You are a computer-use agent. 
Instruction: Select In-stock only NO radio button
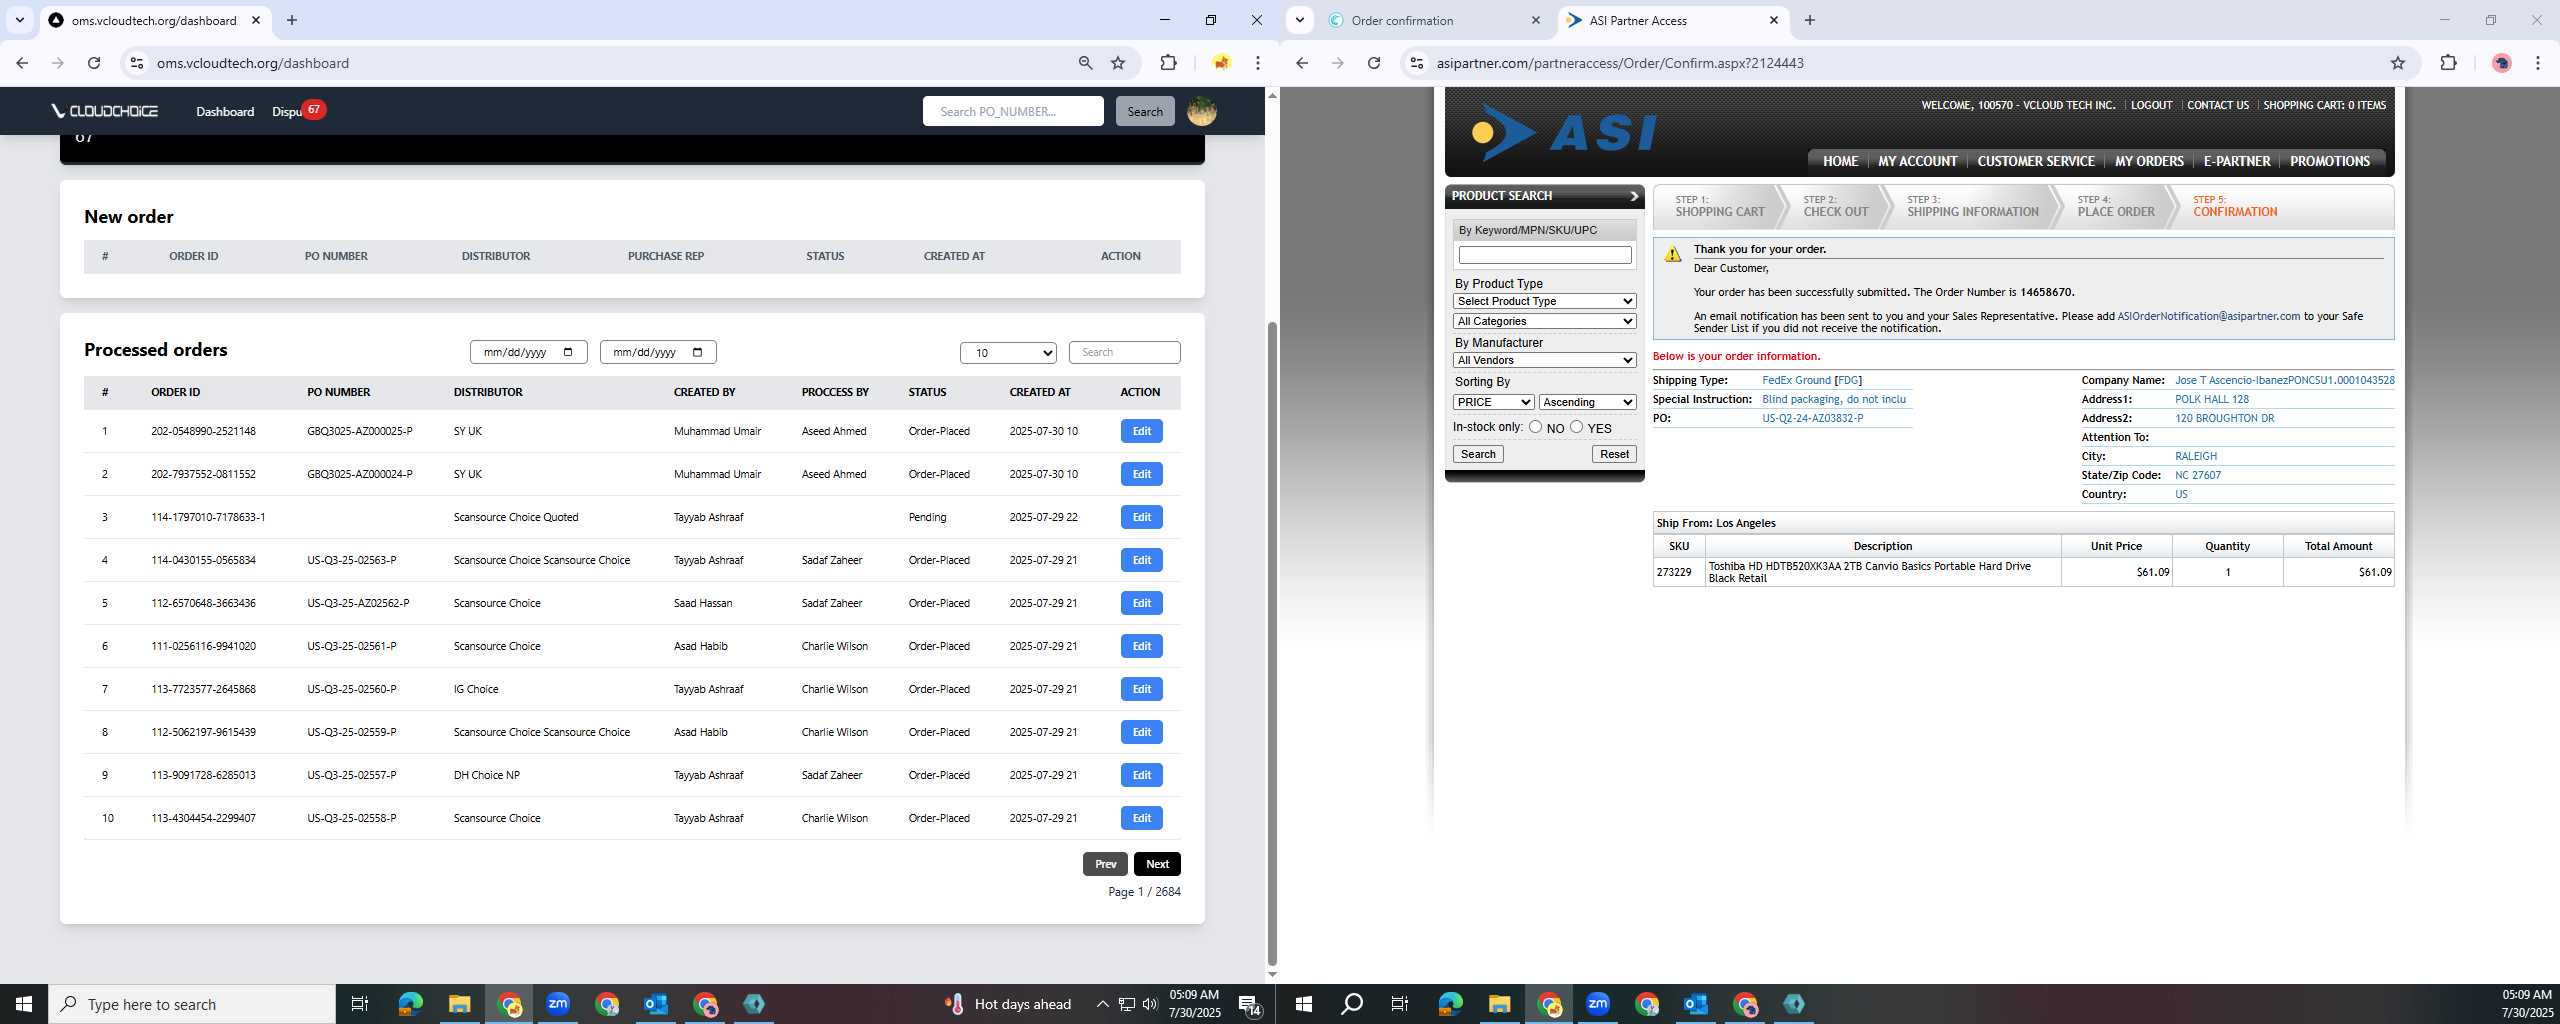1535,427
